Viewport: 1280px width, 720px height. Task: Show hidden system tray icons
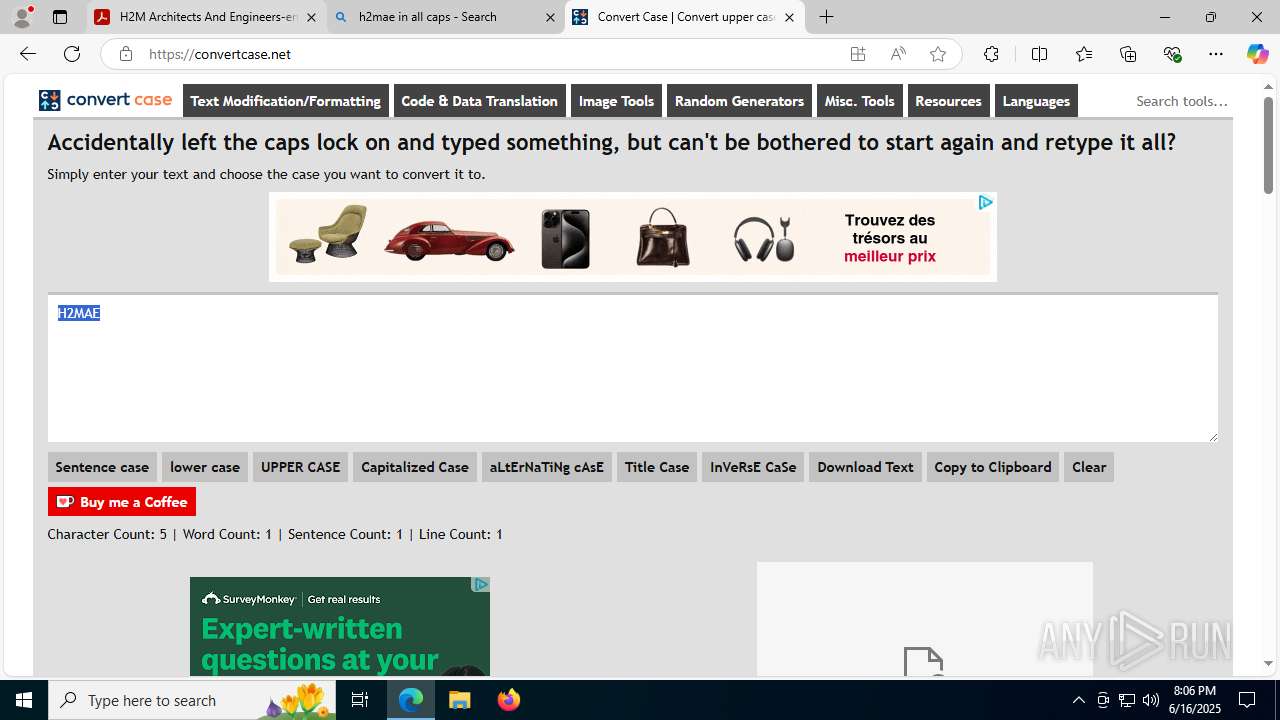[1078, 700]
